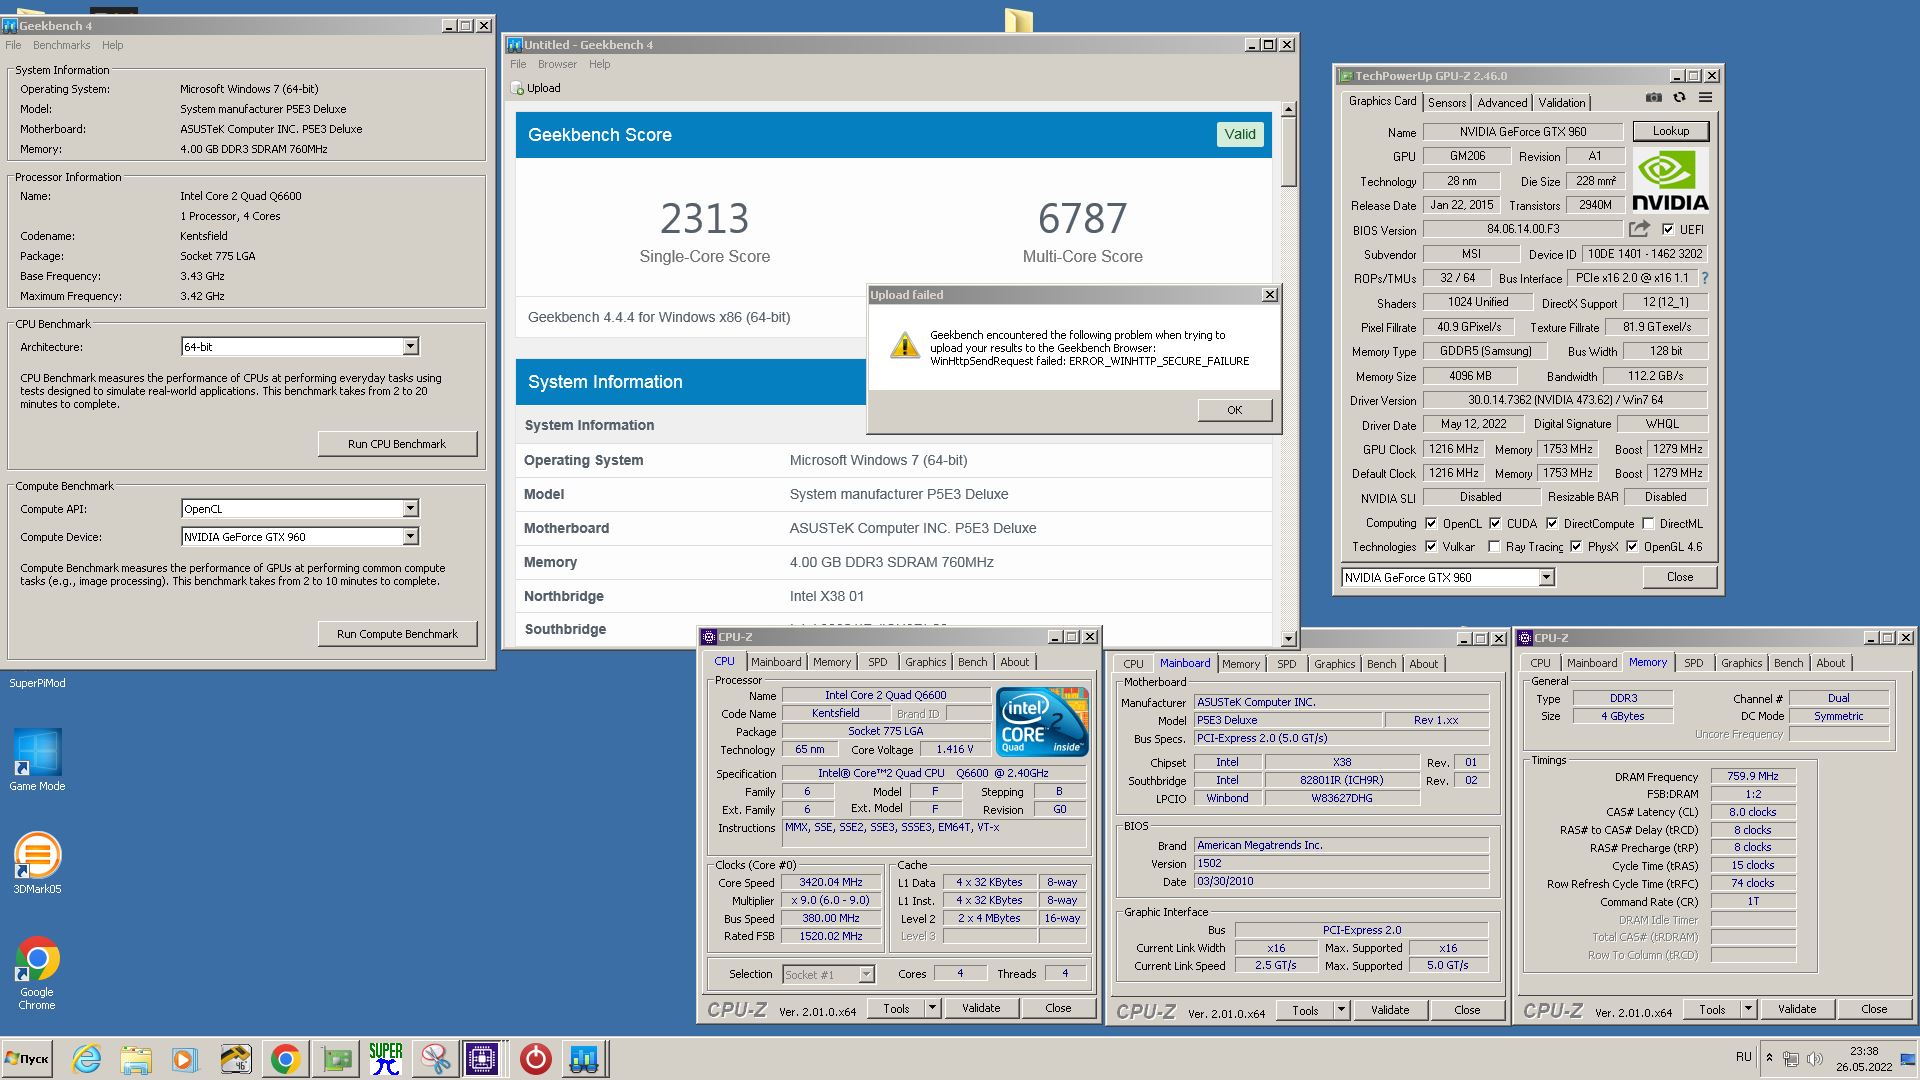Open the Socket #1 Selection dropdown in CPU-Z

coord(866,974)
